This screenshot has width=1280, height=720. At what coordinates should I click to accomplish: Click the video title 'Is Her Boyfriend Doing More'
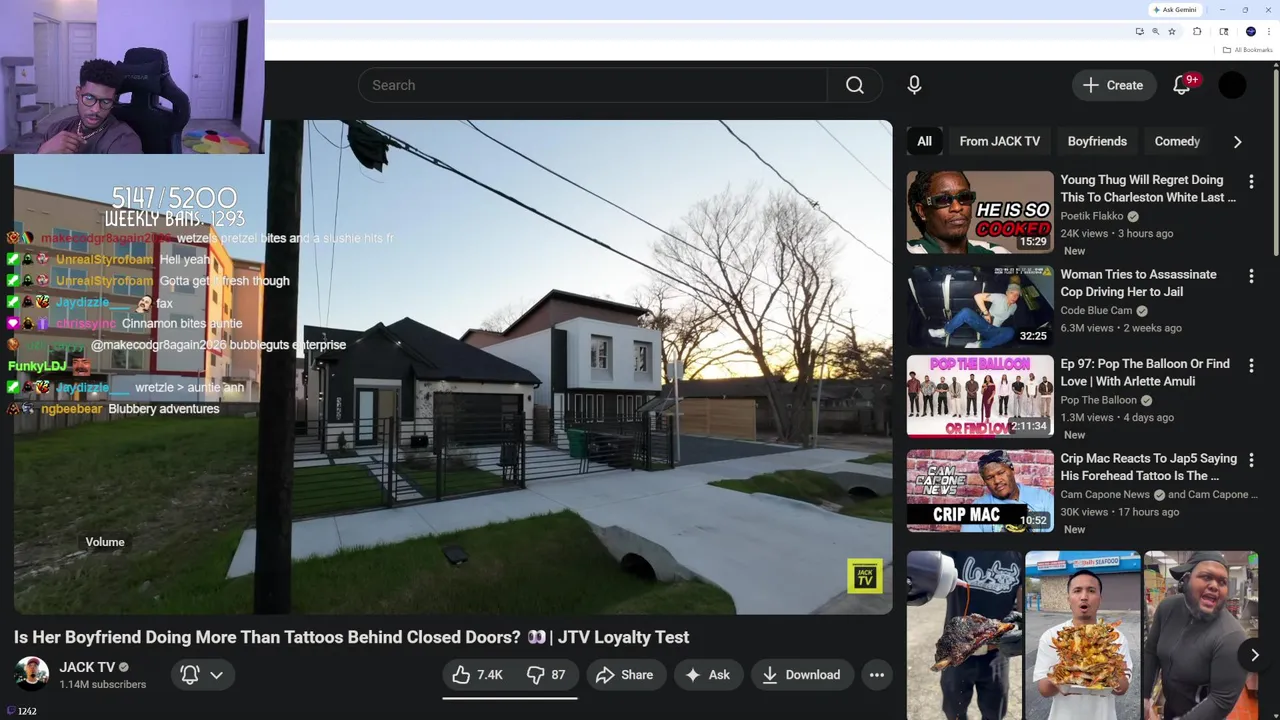tap(351, 637)
